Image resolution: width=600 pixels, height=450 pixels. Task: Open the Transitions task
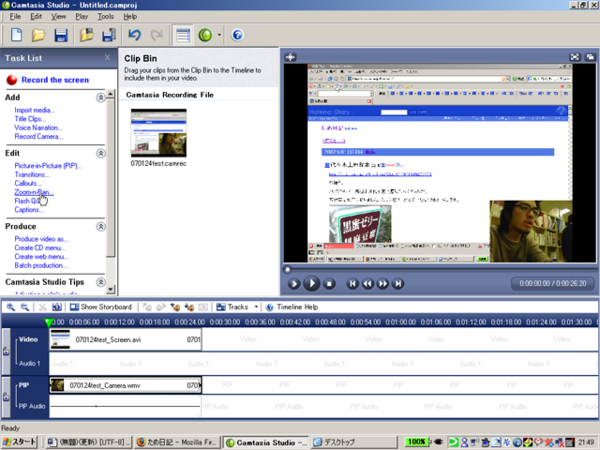click(32, 174)
